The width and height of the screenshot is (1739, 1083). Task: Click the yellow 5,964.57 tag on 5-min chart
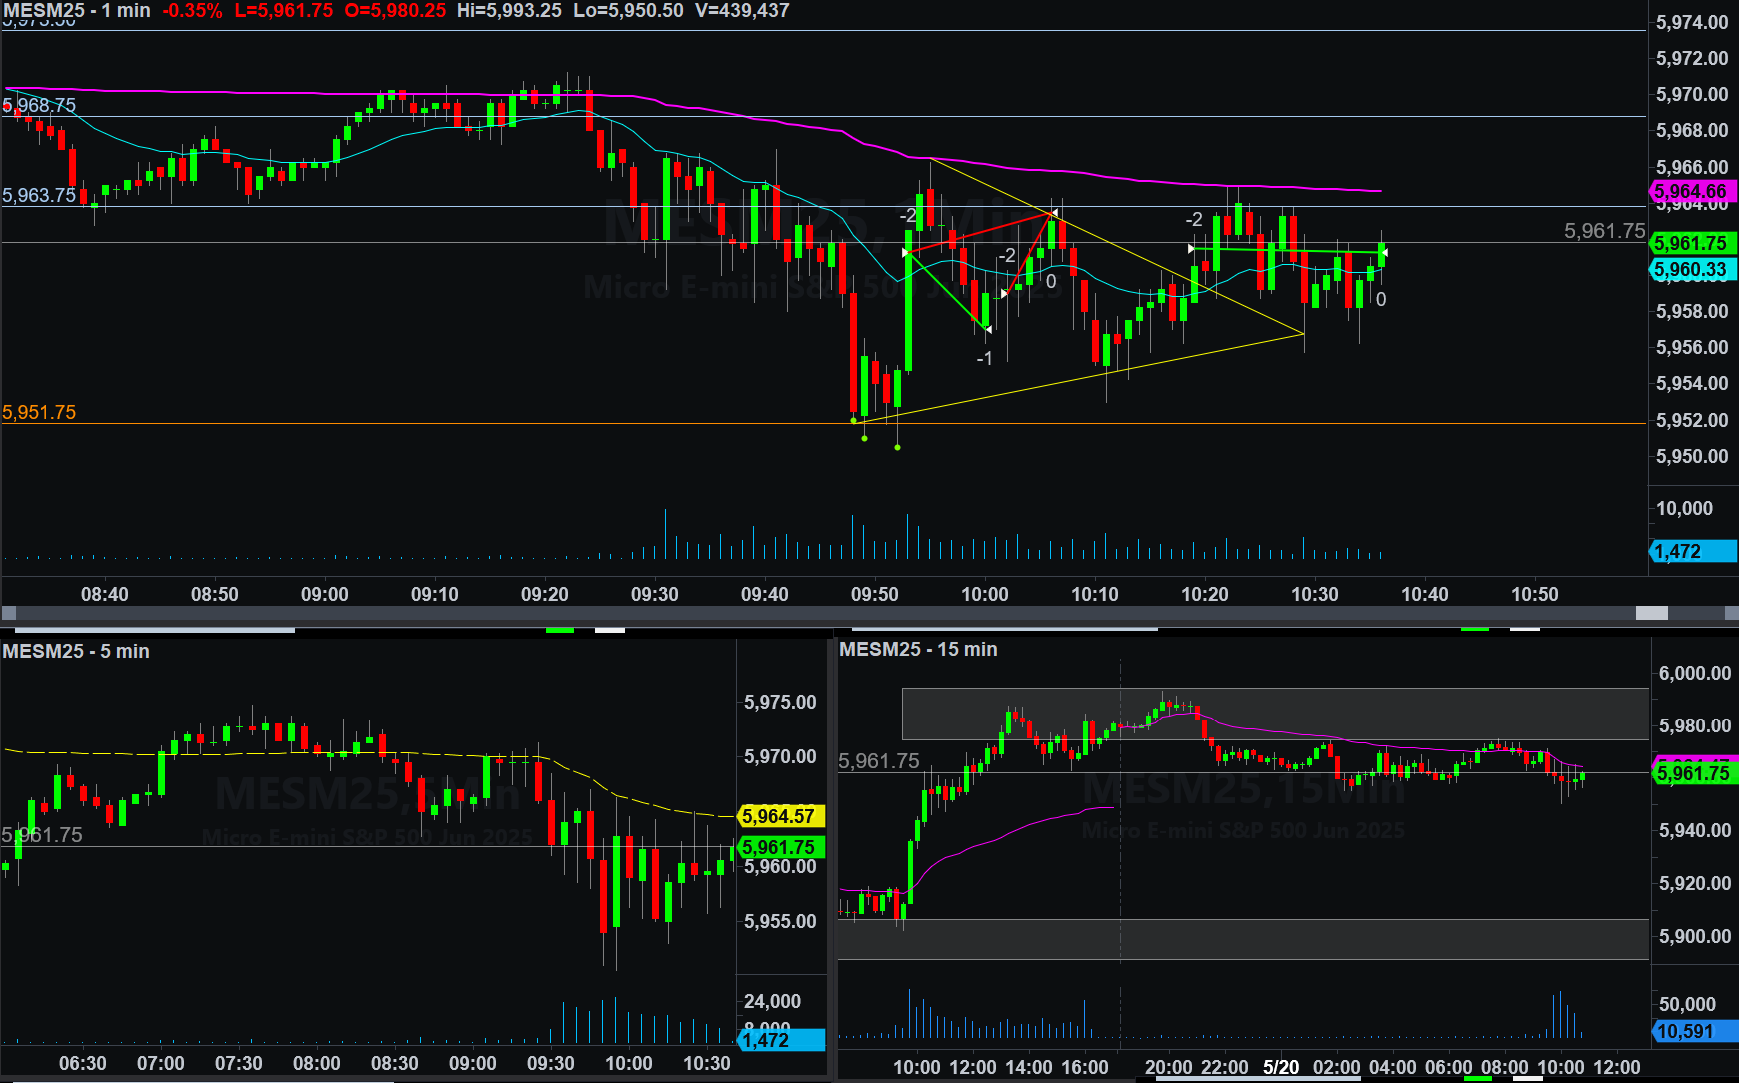click(x=779, y=816)
